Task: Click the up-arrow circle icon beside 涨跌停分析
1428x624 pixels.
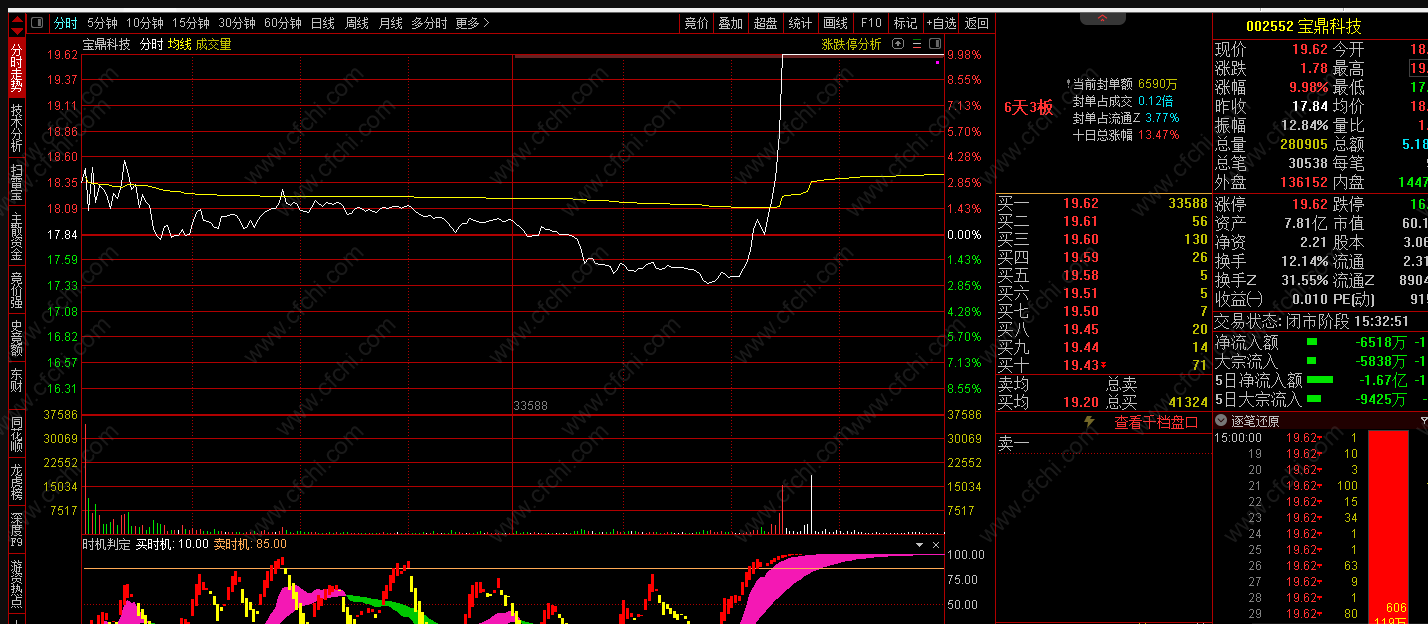Action: coord(898,44)
